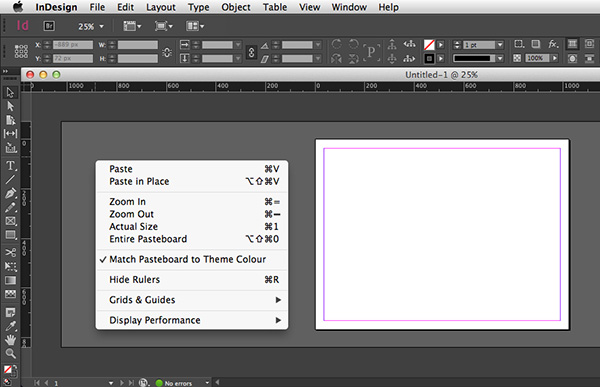
Task: Select the Rectangle tool
Action: point(10,235)
